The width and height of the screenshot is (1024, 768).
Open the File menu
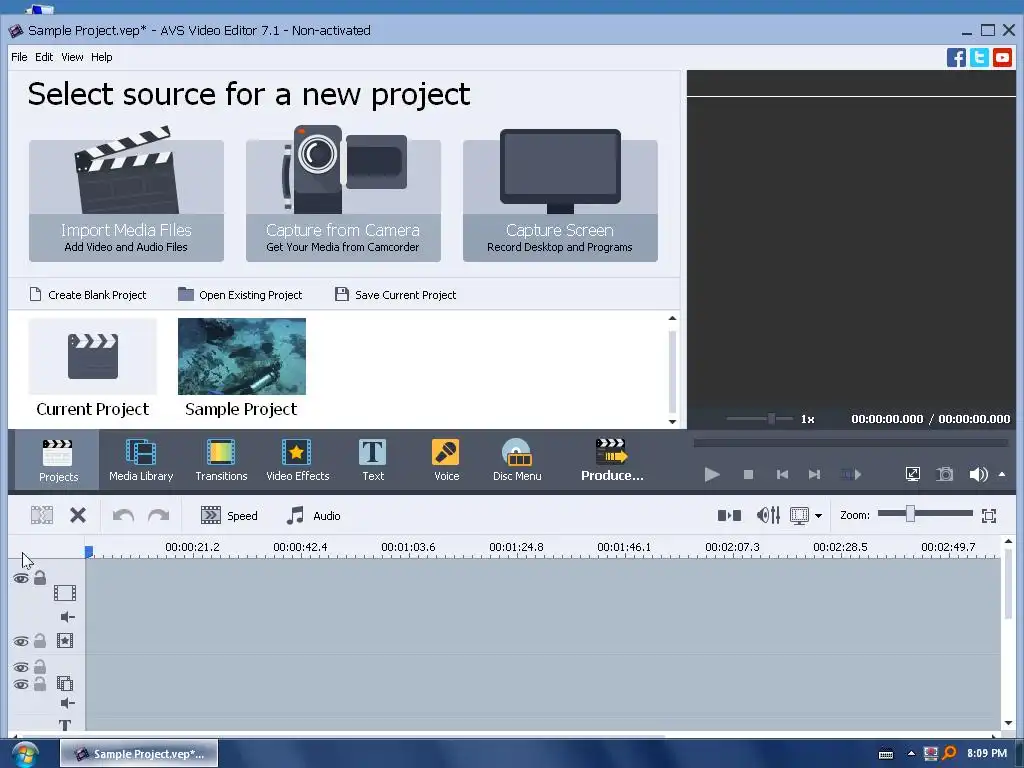click(x=19, y=57)
